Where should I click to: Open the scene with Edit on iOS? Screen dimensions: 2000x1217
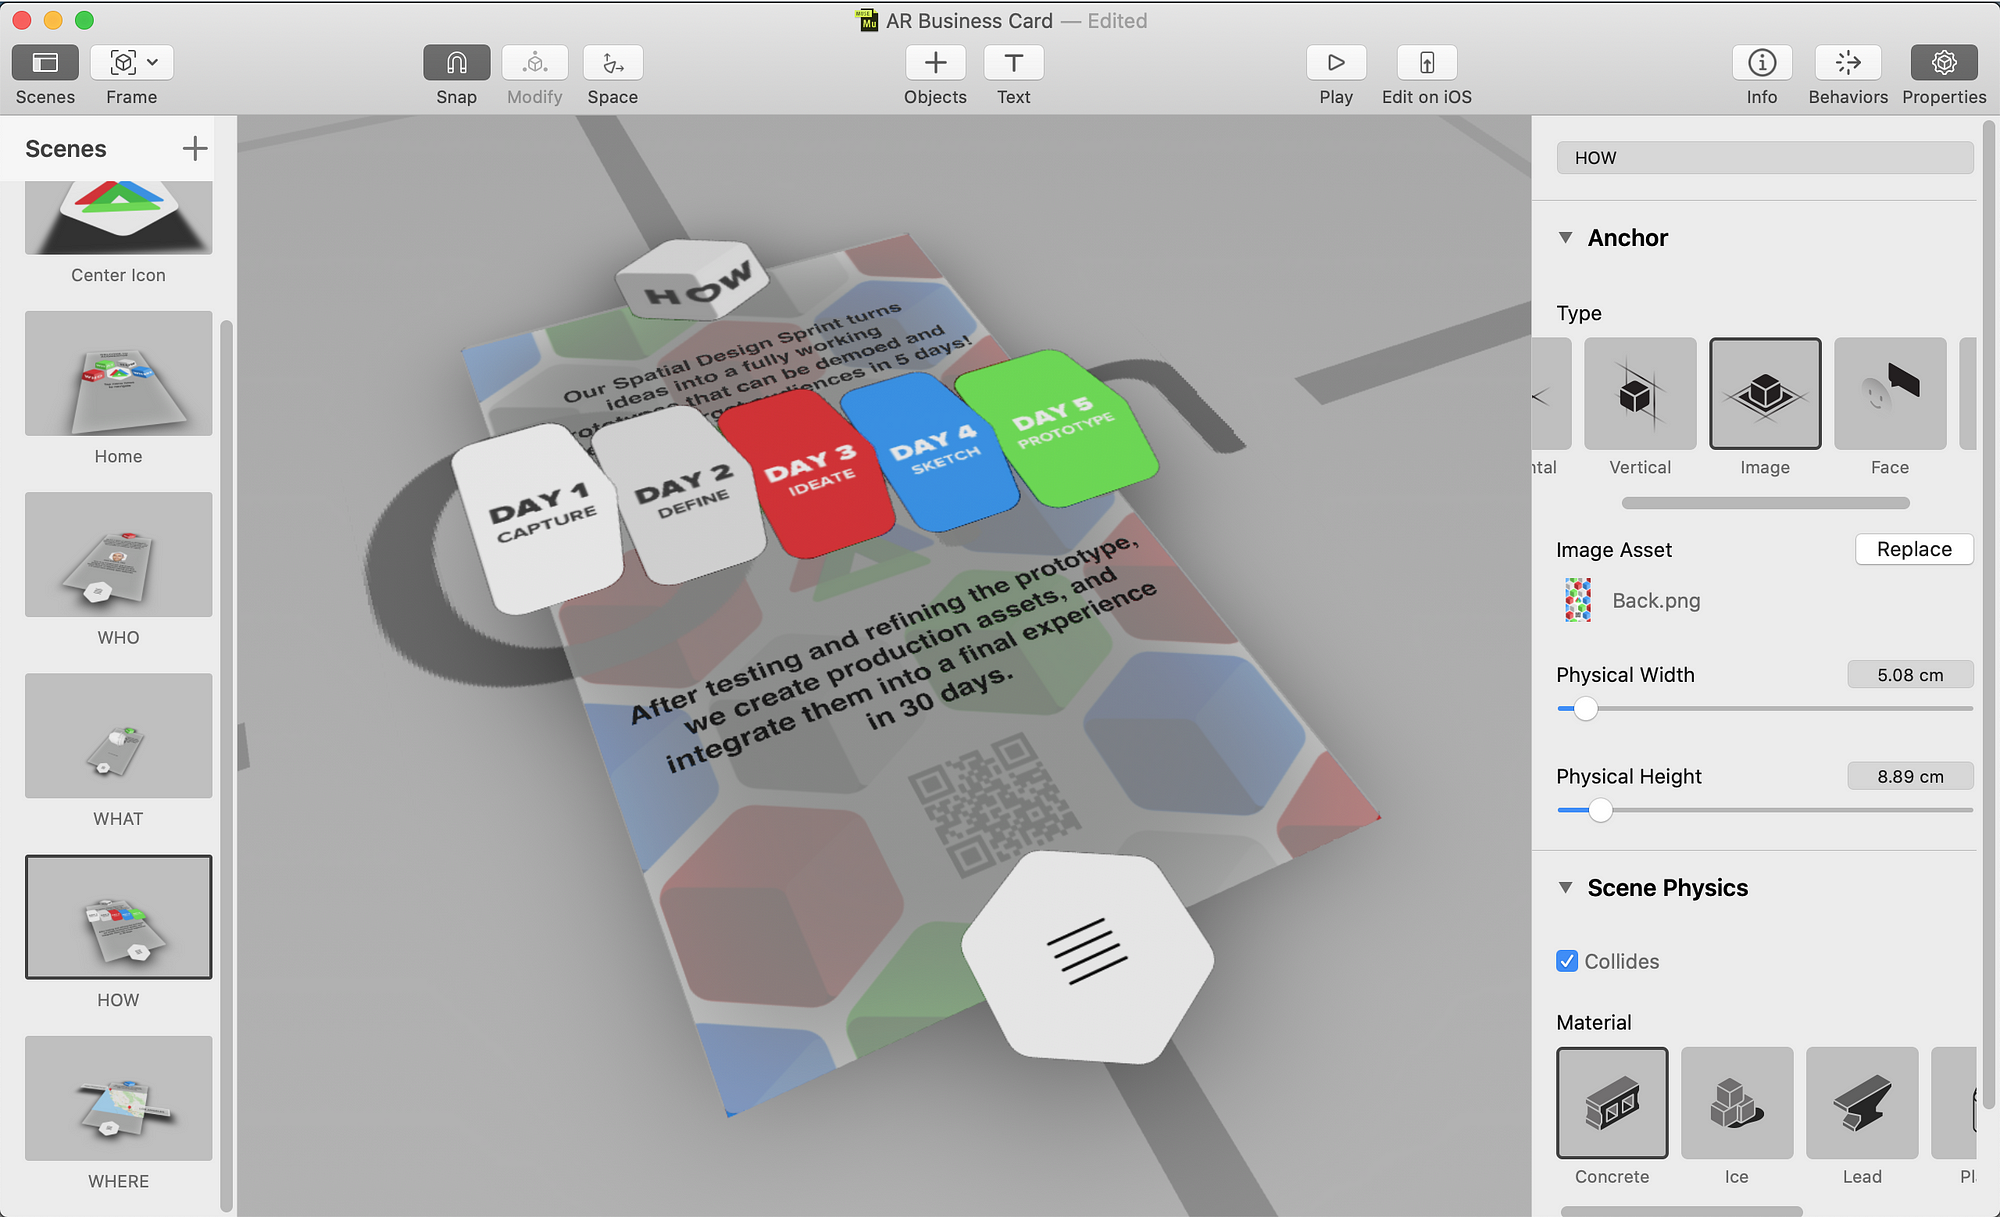click(1427, 63)
